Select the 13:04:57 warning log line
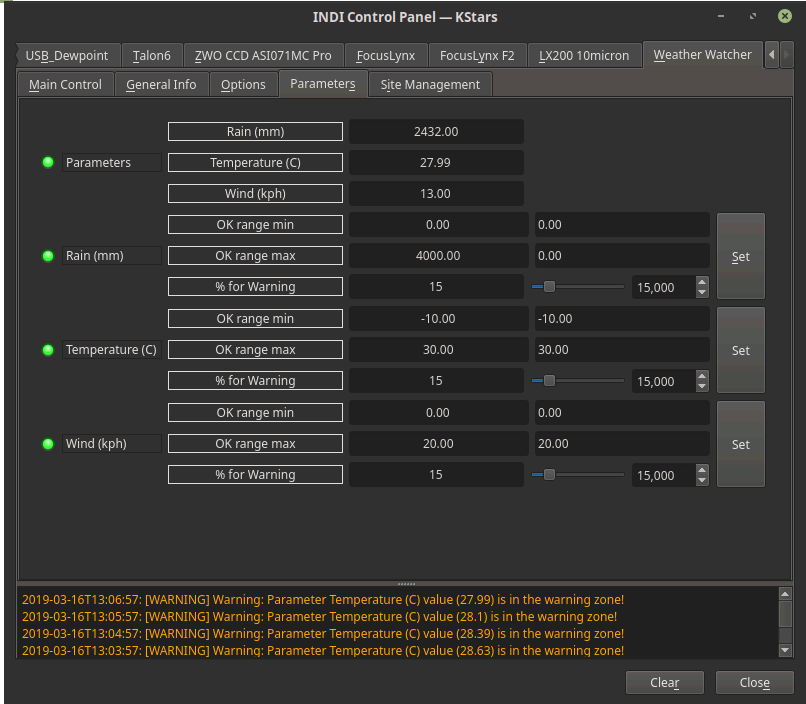806x704 pixels. 323,634
